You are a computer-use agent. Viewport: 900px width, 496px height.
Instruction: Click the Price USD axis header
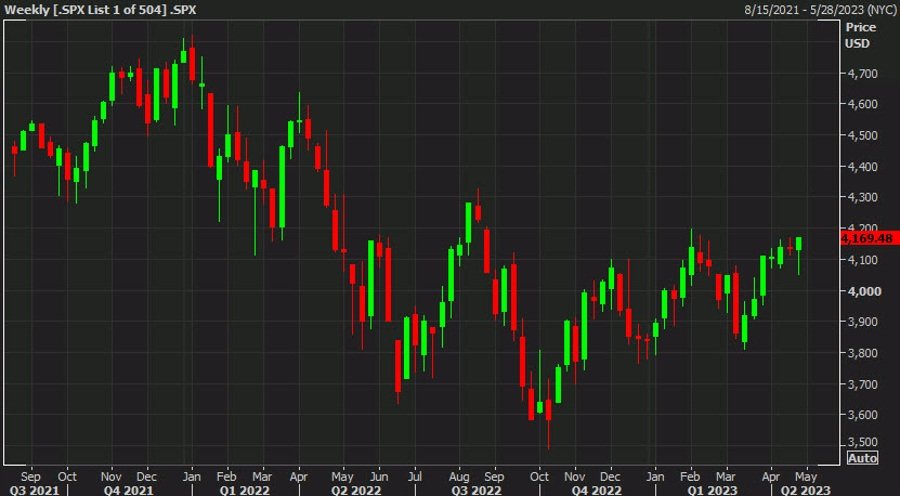click(858, 36)
